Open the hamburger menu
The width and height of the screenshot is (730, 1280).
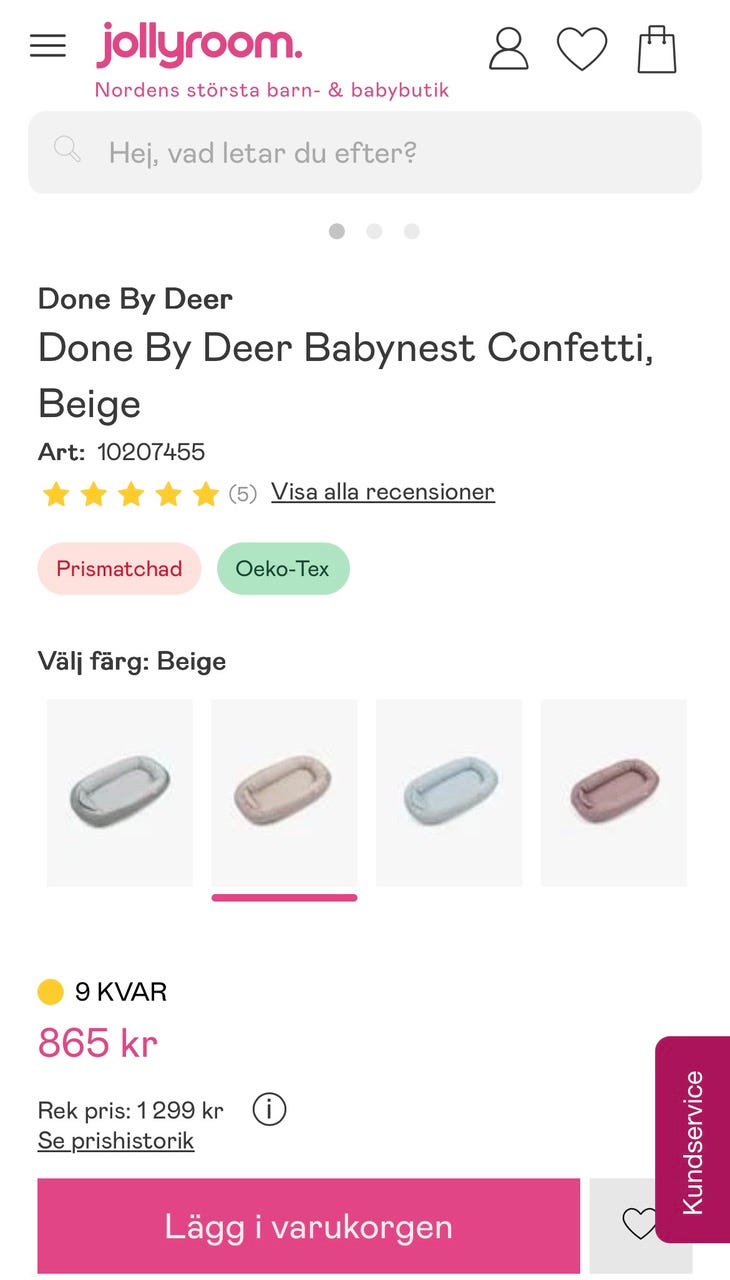[x=48, y=46]
